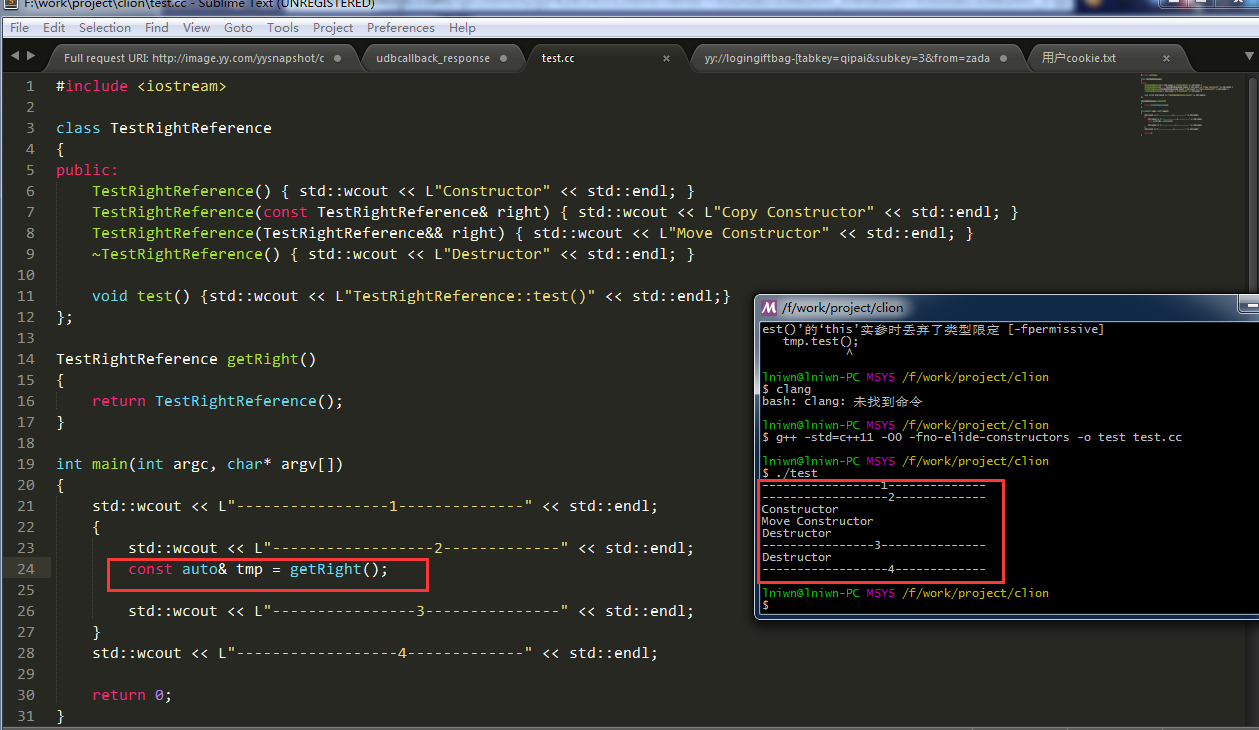Click the L"Move Constructor" line
The height and width of the screenshot is (730, 1259).
(533, 233)
